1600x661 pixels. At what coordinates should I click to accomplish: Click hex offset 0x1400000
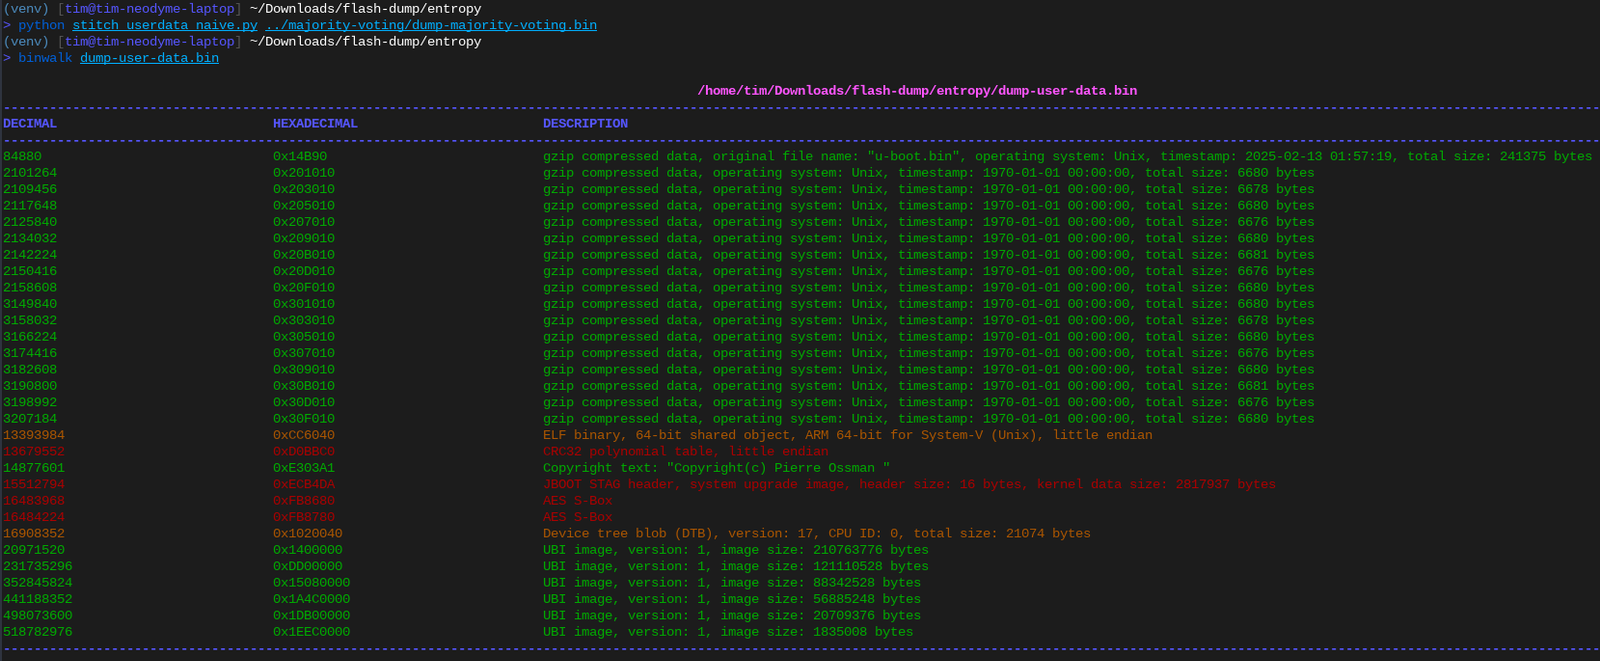pyautogui.click(x=308, y=550)
